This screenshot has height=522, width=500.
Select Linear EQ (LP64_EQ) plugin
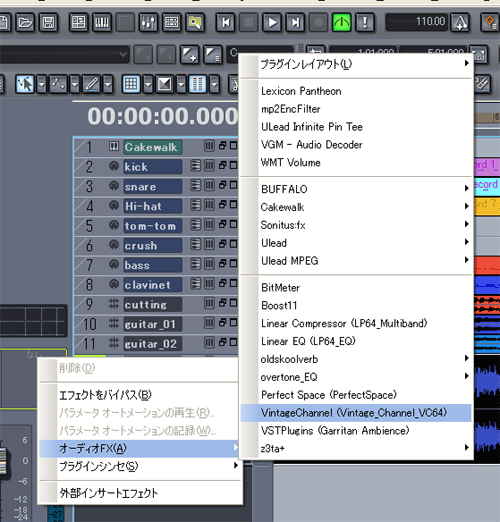[356, 341]
